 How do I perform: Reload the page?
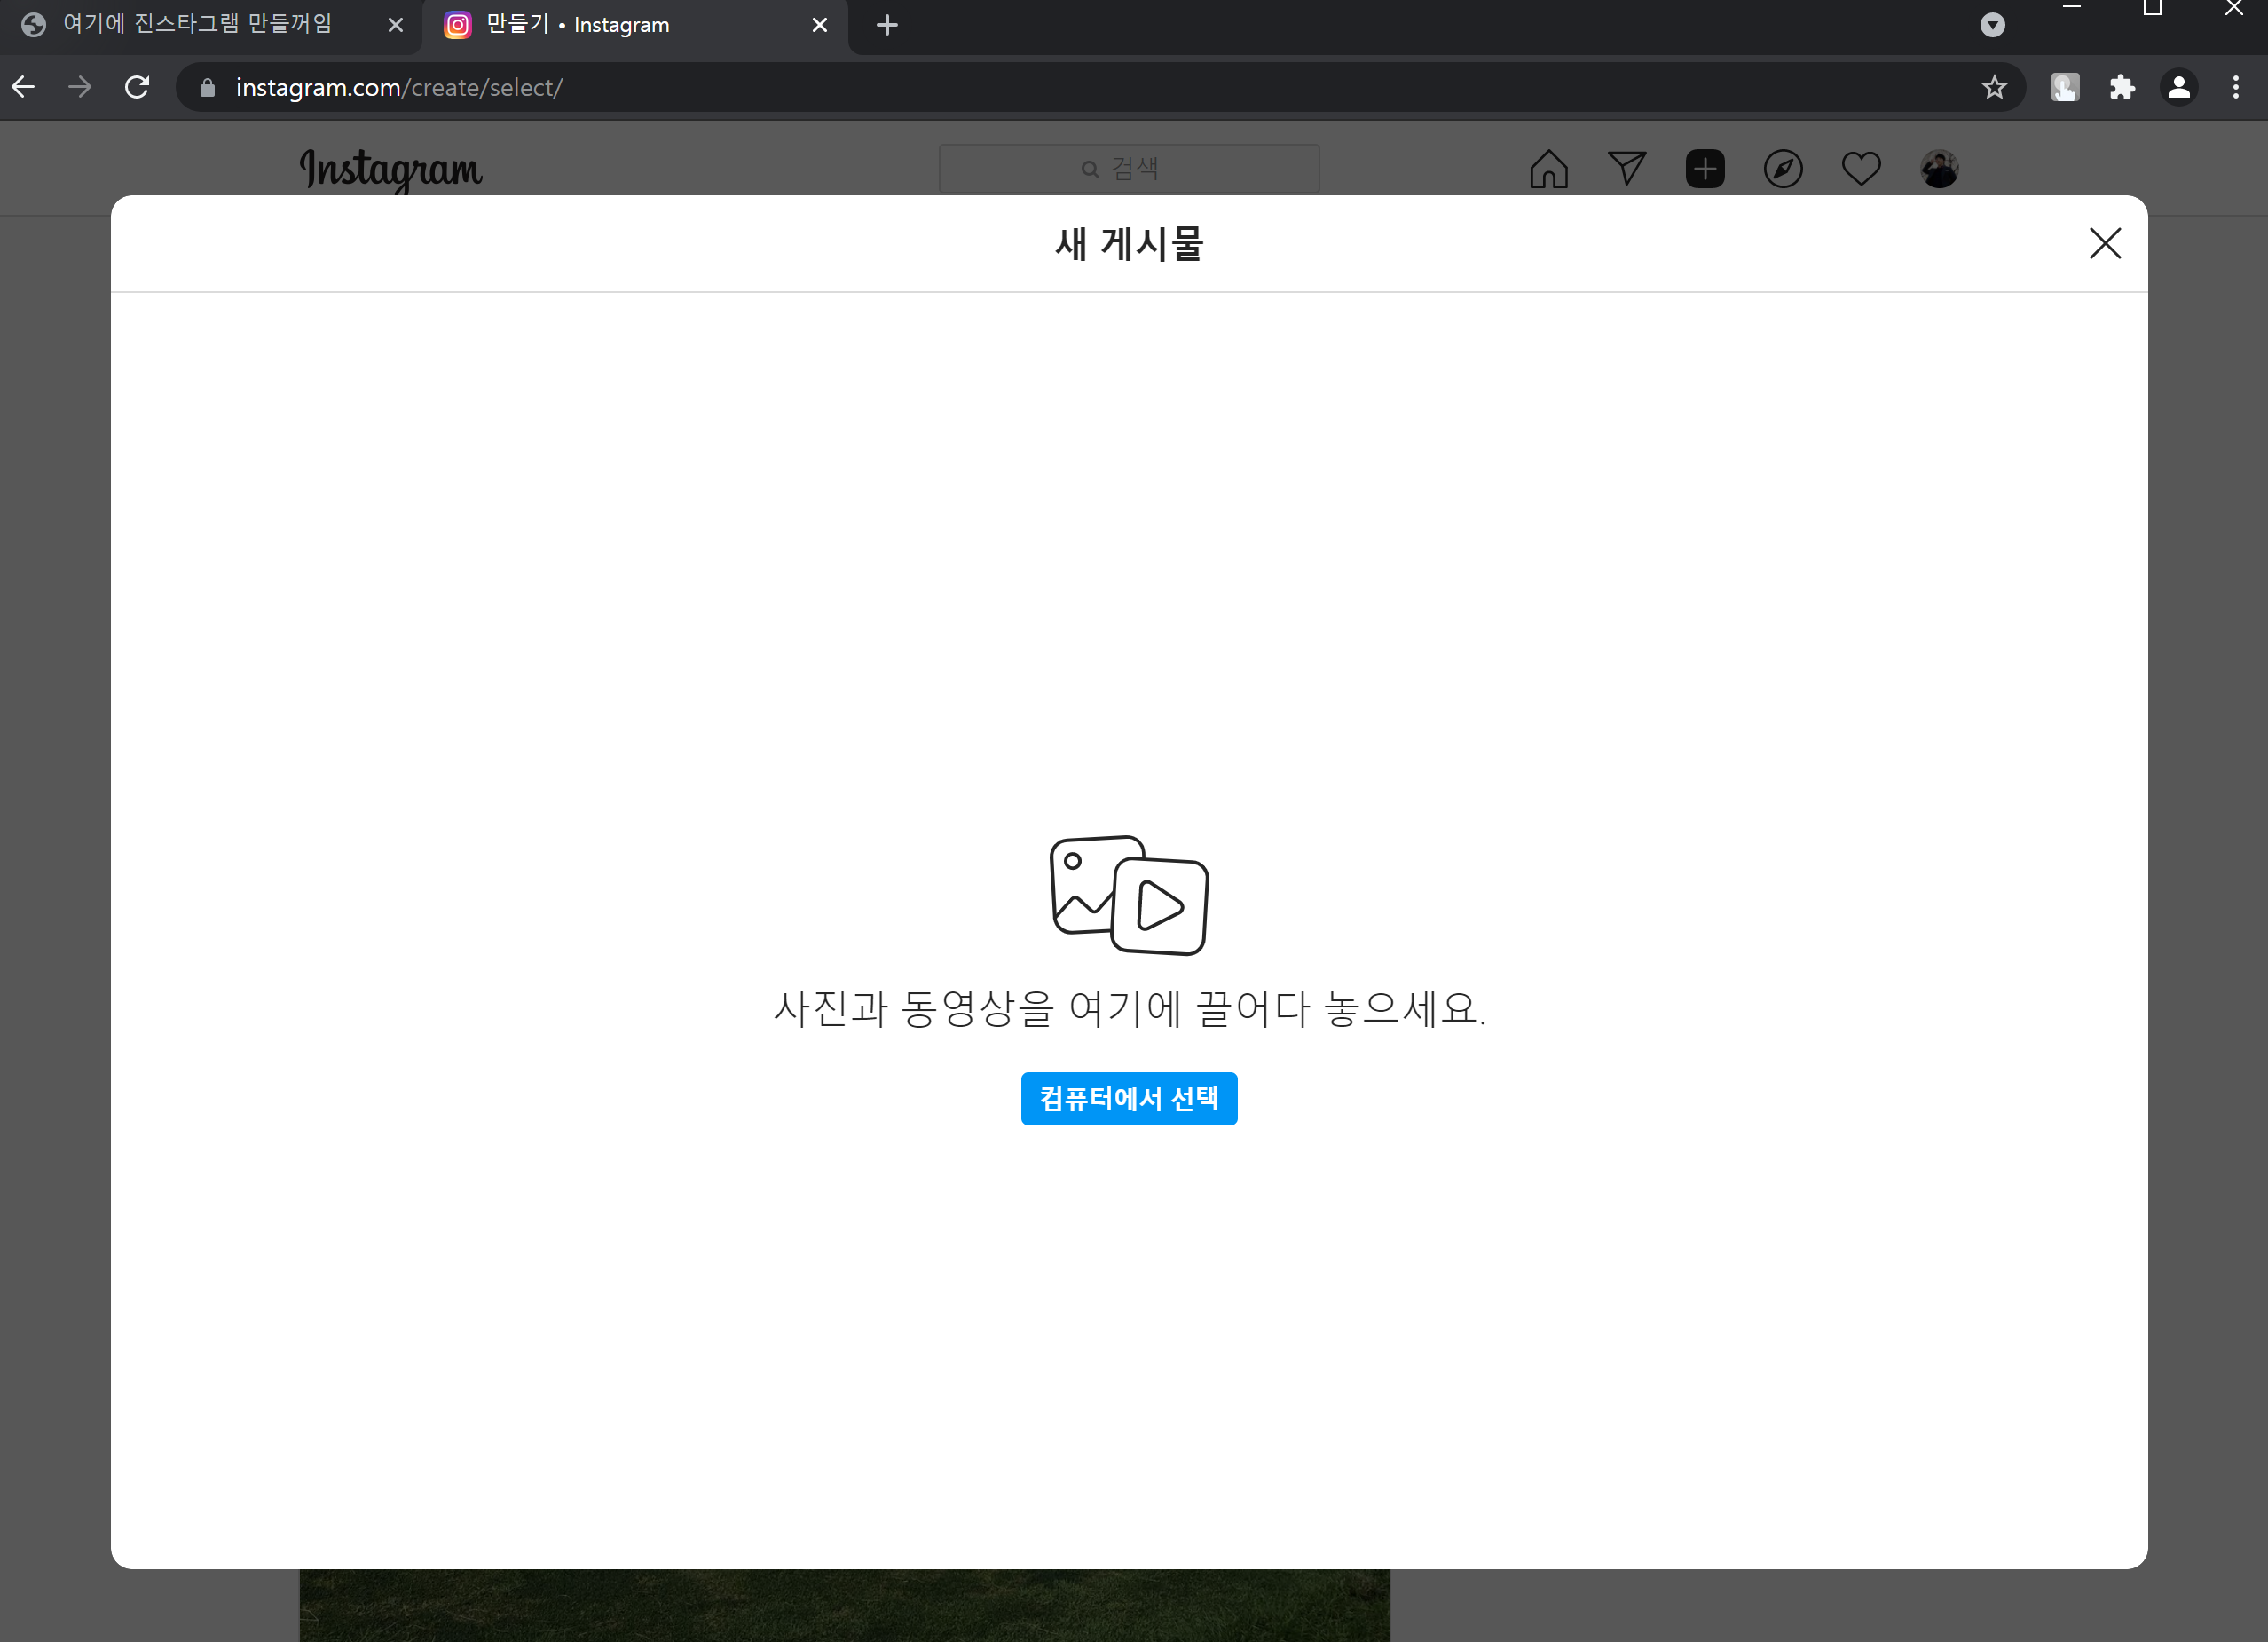[138, 88]
